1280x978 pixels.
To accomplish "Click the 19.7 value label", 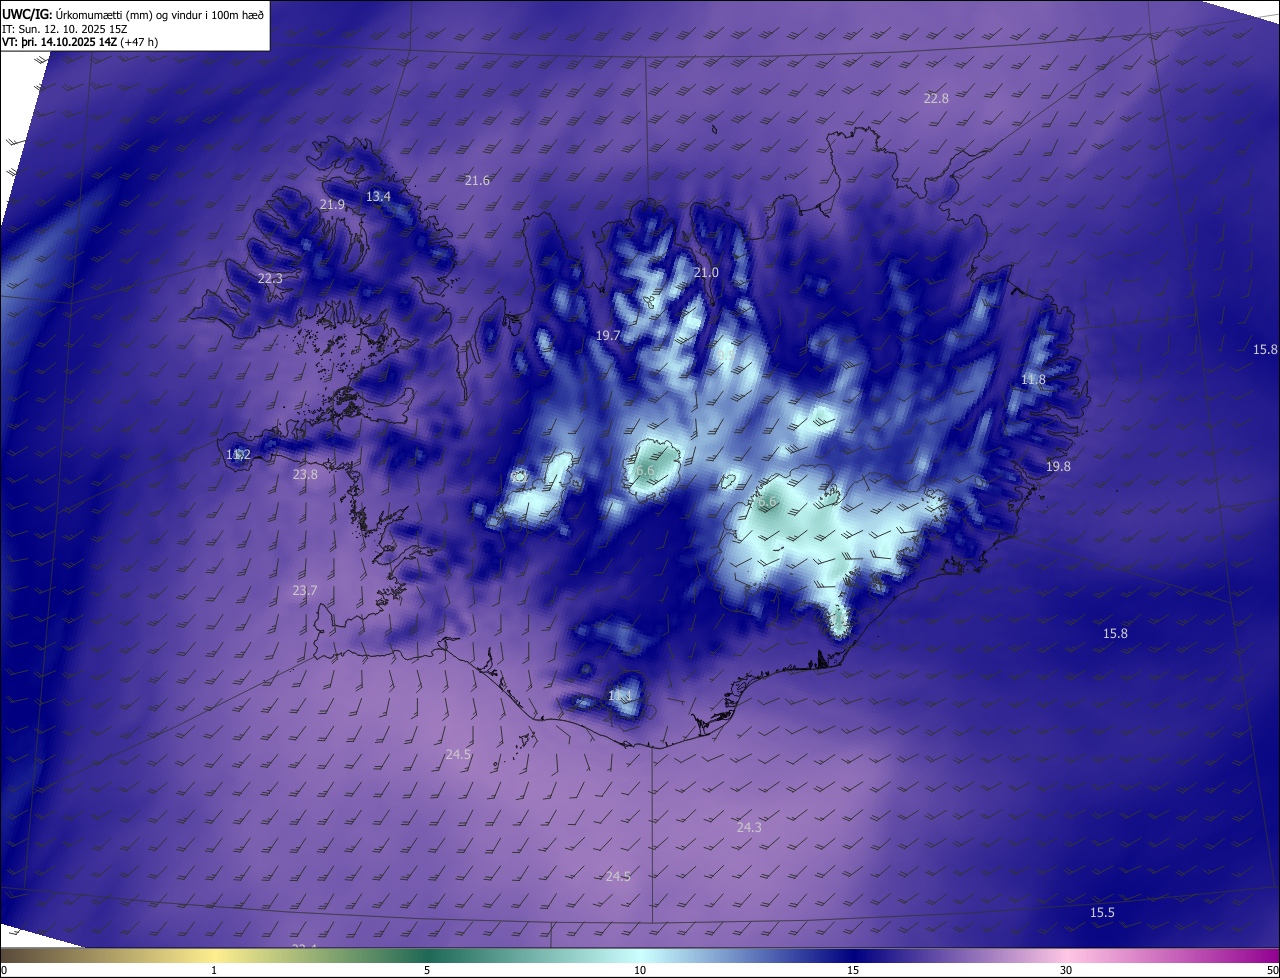I will pos(608,335).
